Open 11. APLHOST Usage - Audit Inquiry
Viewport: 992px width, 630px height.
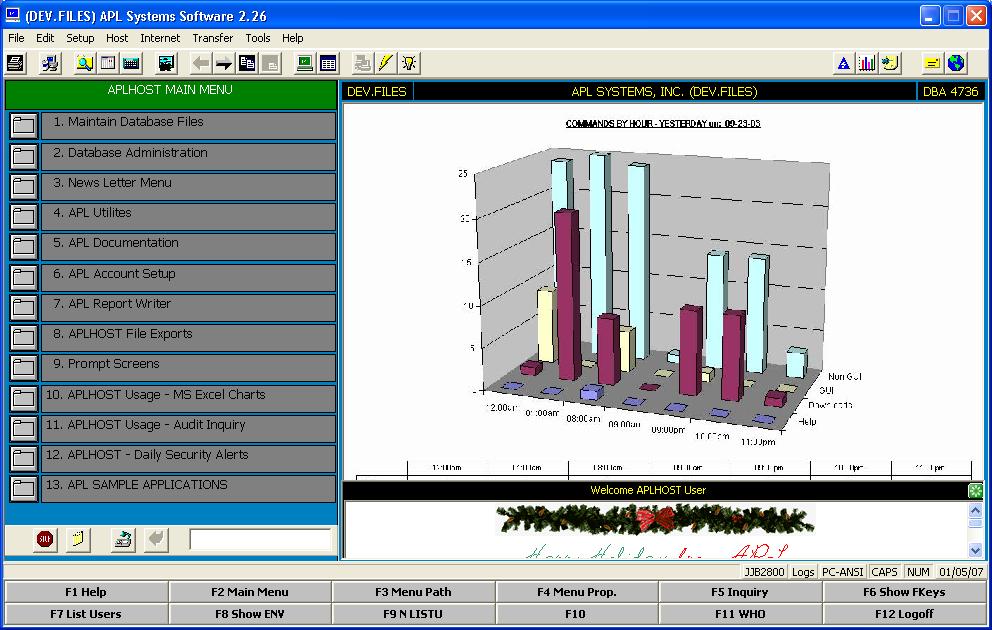coord(188,429)
